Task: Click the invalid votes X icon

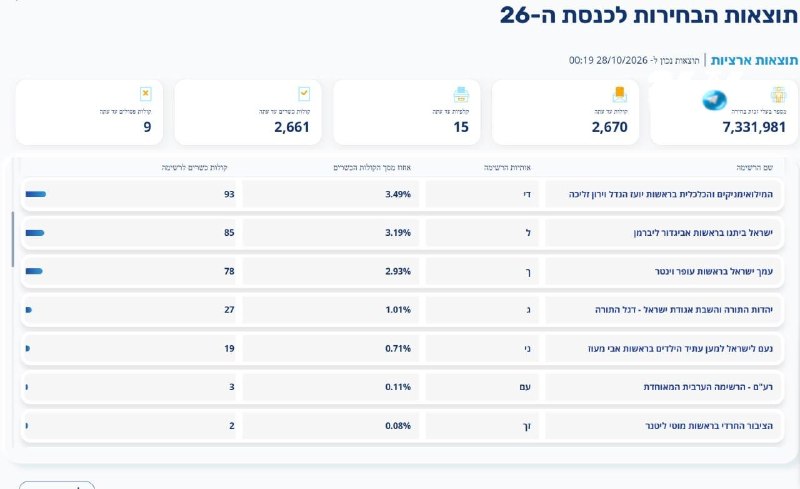Action: click(146, 94)
